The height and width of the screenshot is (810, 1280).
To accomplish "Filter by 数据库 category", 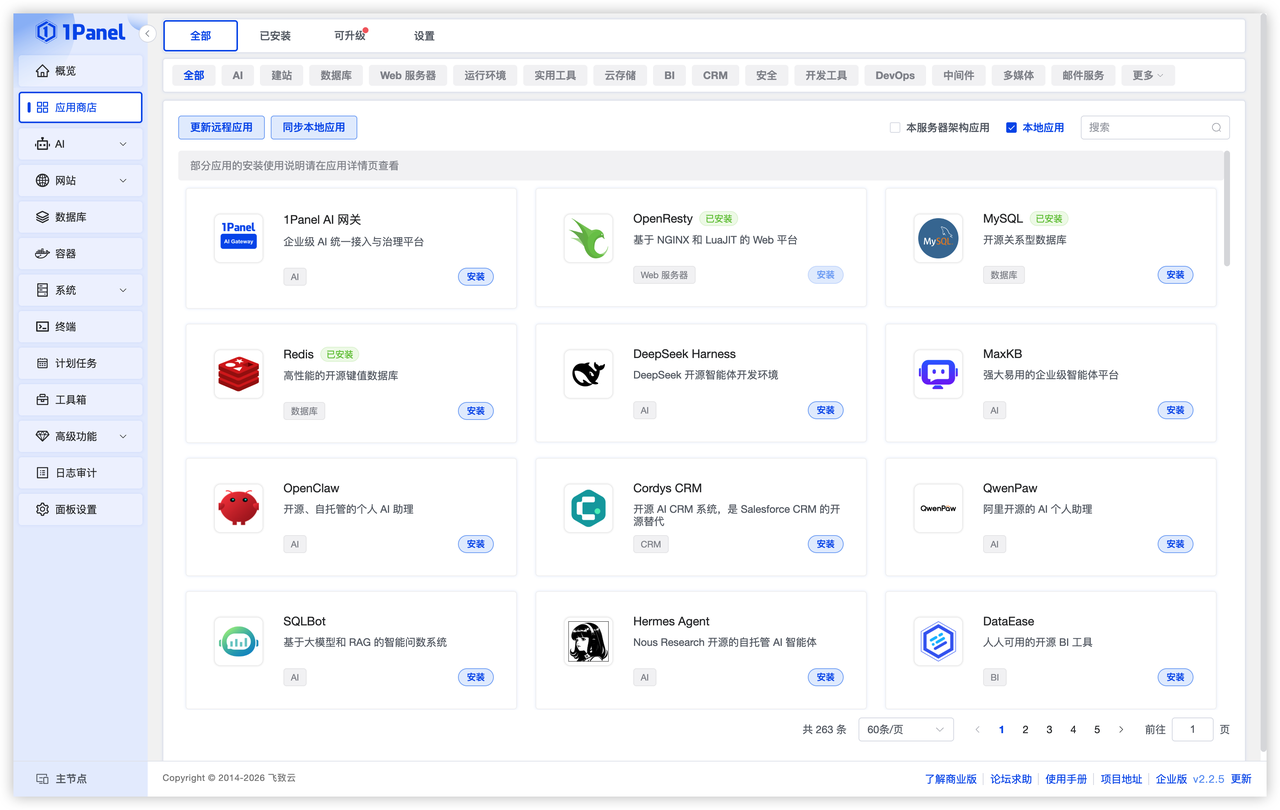I will [x=336, y=75].
